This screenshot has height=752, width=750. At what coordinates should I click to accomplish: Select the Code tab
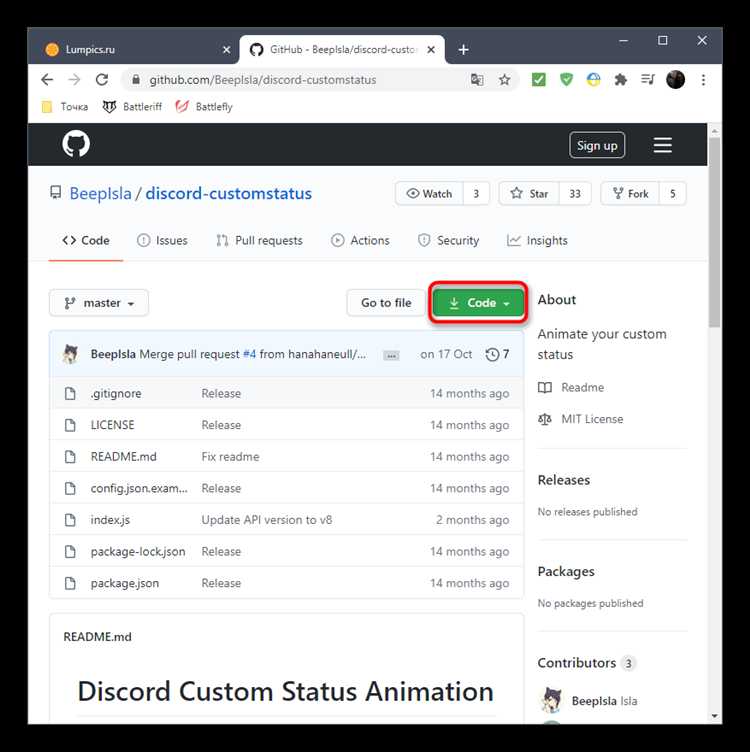point(86,240)
